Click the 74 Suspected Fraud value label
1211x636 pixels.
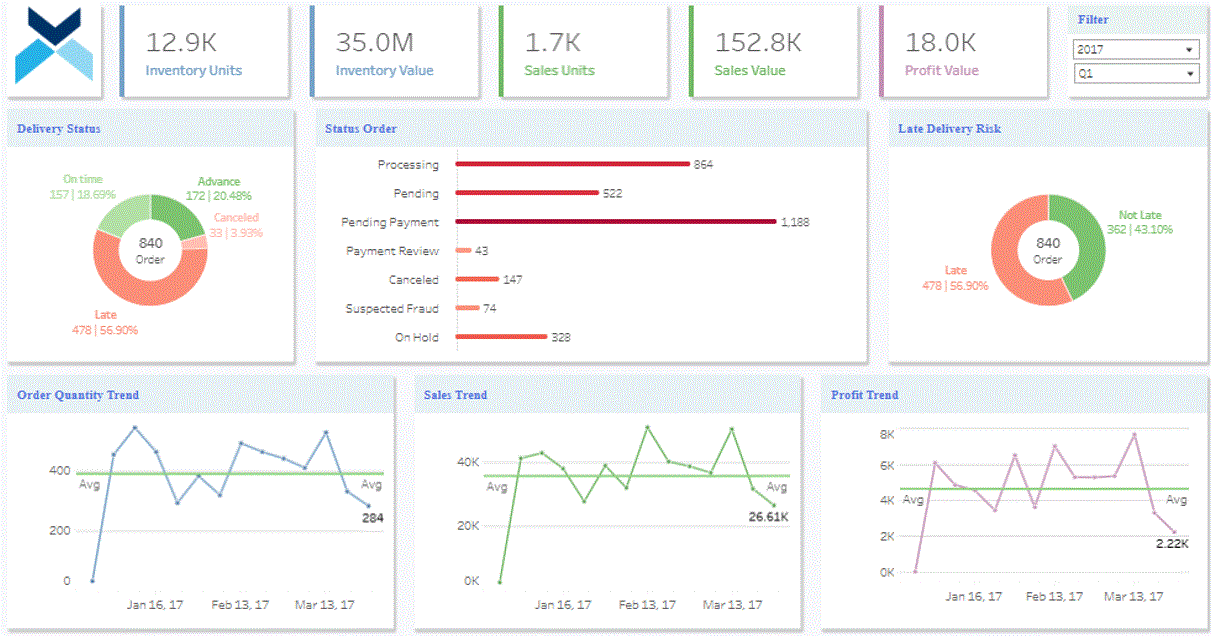pos(490,309)
